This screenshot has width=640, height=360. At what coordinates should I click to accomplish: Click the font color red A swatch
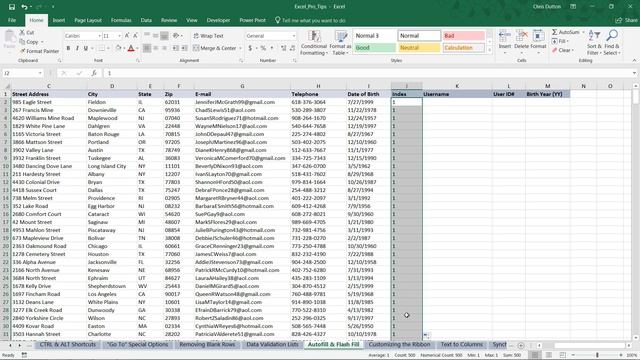tap(131, 48)
